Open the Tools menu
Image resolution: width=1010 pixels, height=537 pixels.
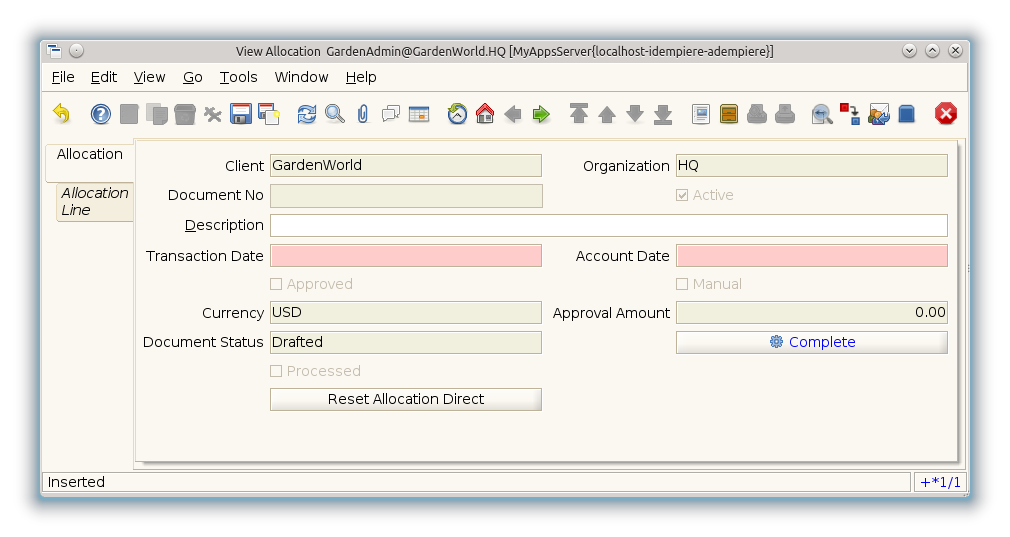(x=238, y=77)
